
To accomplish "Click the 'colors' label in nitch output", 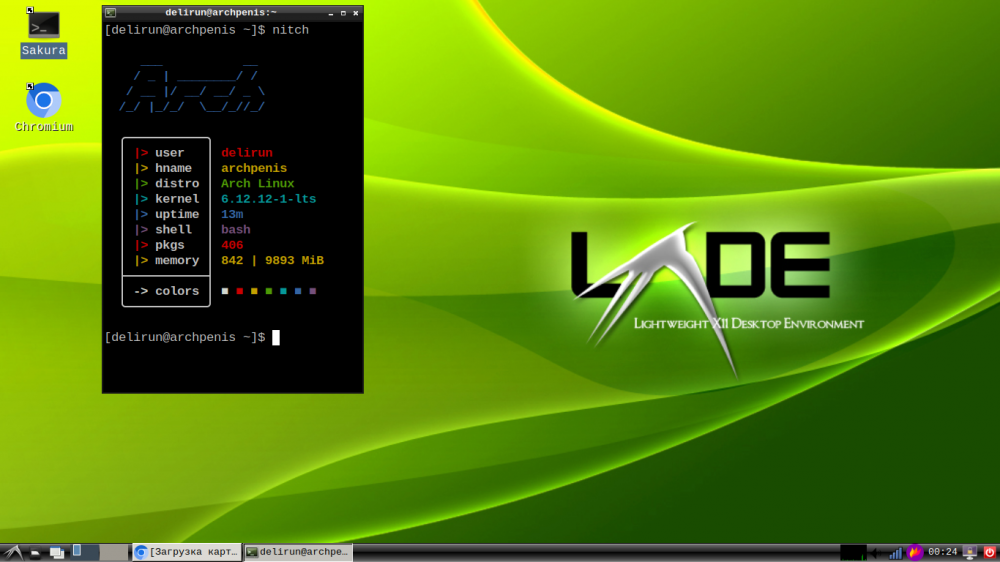I will (x=177, y=291).
